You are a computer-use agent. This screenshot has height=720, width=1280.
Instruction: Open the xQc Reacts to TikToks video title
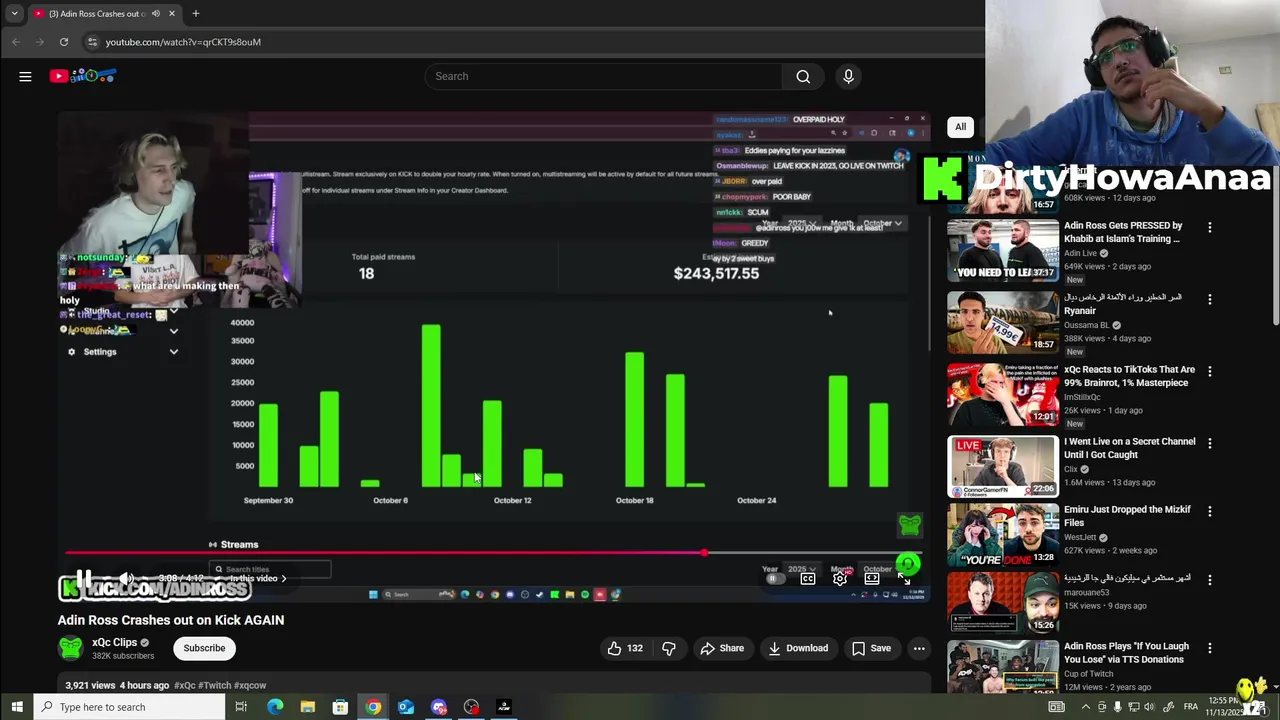(x=1129, y=376)
